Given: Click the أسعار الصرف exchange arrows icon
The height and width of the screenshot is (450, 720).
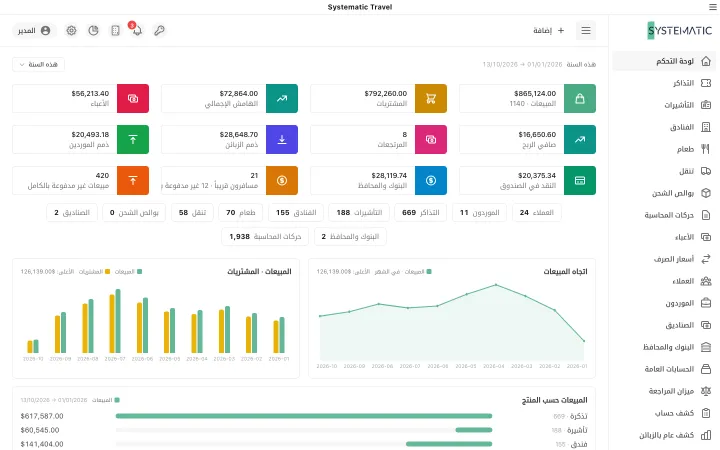Looking at the screenshot, I should (706, 259).
